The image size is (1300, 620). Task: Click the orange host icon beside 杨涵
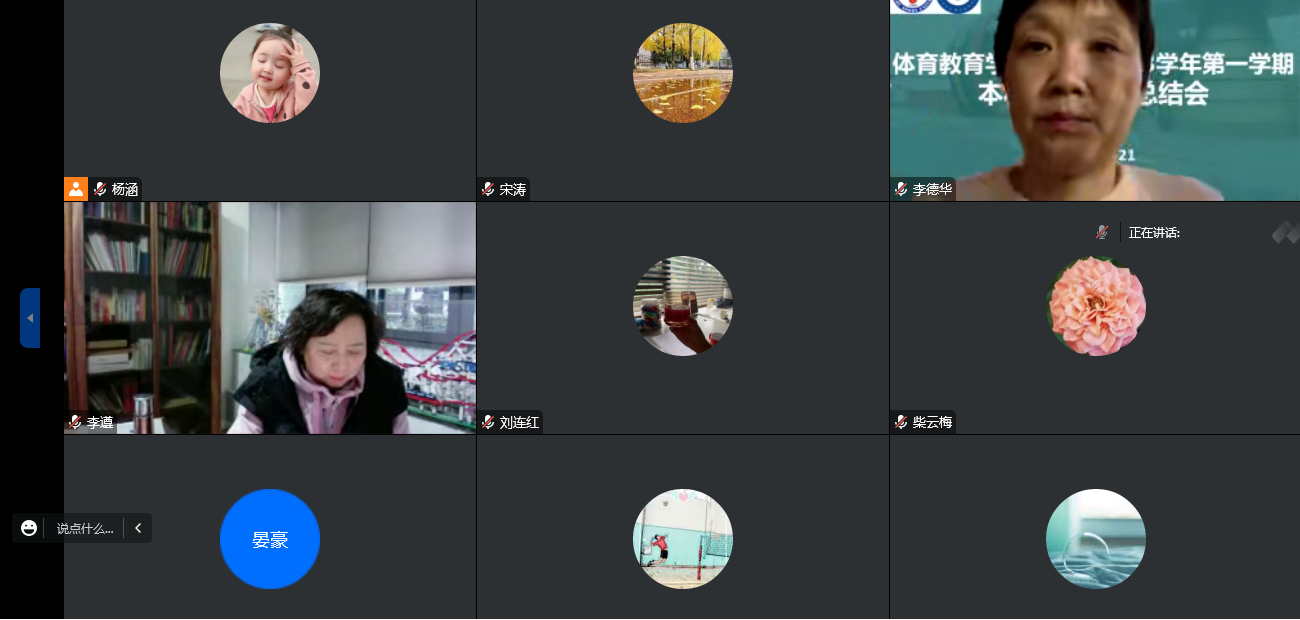(76, 189)
